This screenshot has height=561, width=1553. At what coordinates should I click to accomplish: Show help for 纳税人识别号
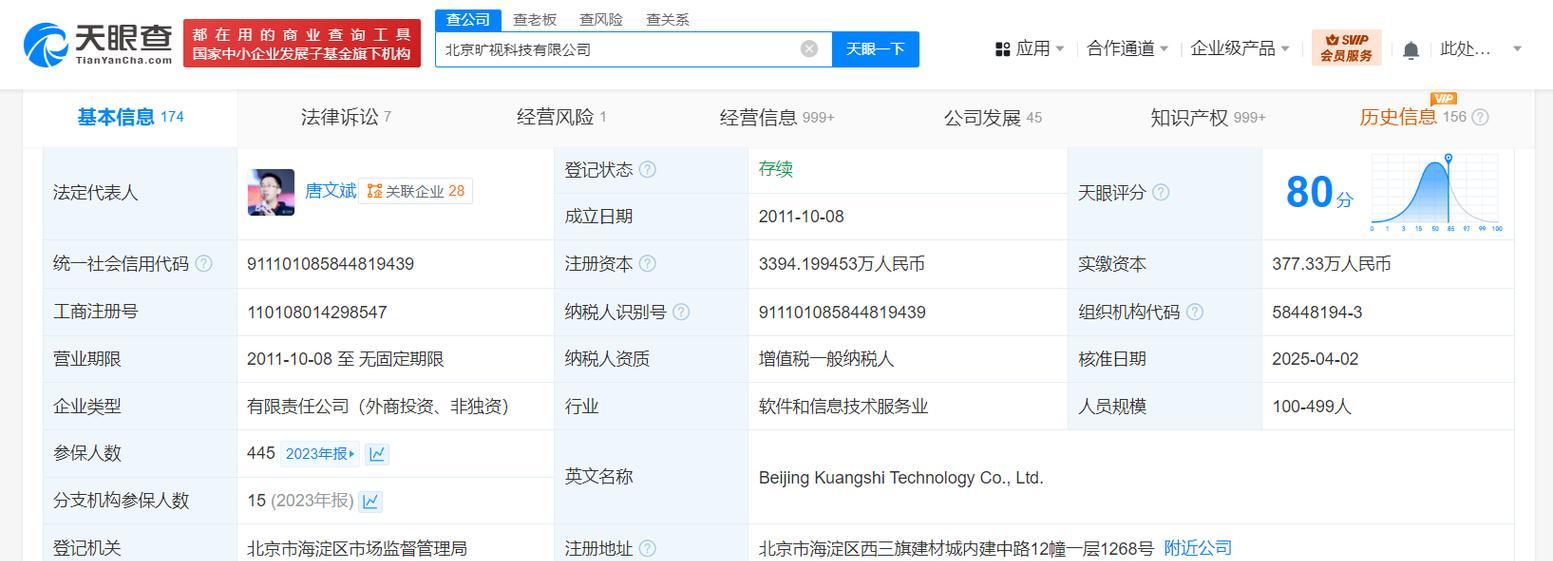click(681, 312)
